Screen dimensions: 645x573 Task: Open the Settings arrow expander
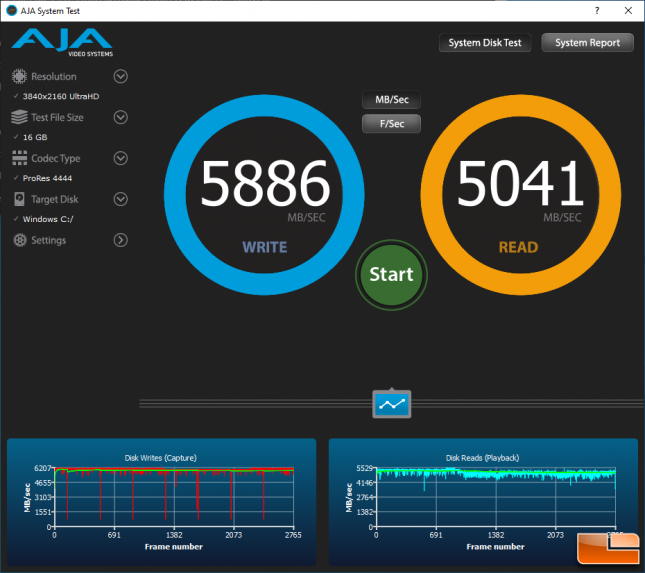click(x=121, y=240)
